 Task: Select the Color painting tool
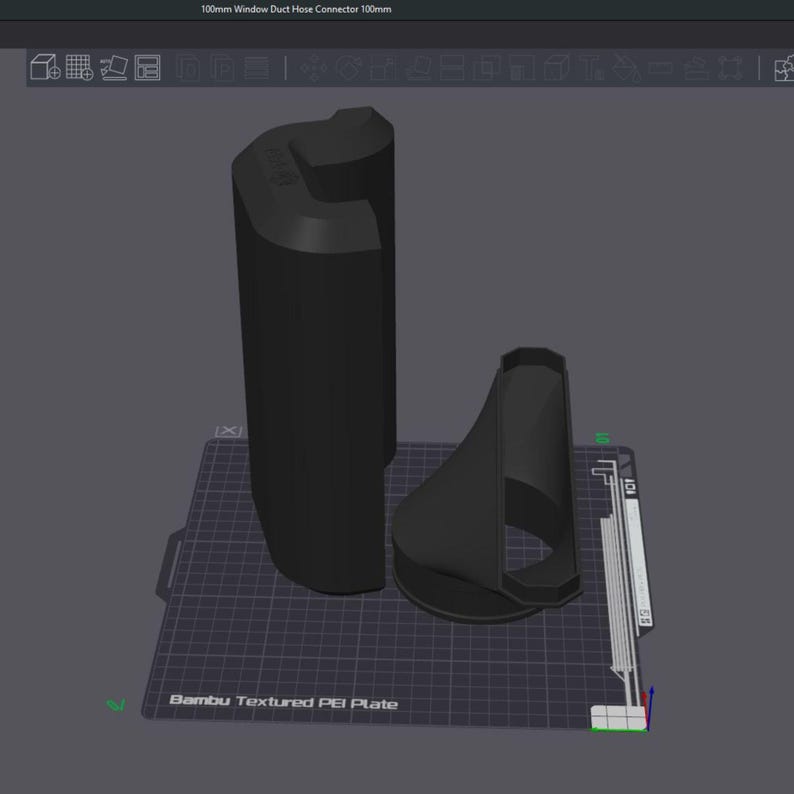pyautogui.click(x=626, y=68)
